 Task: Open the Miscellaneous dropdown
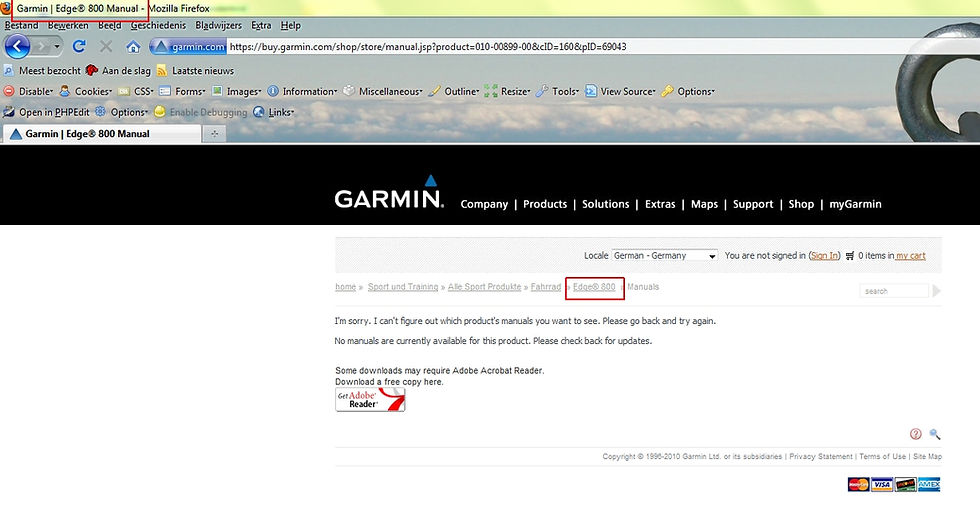click(x=382, y=91)
